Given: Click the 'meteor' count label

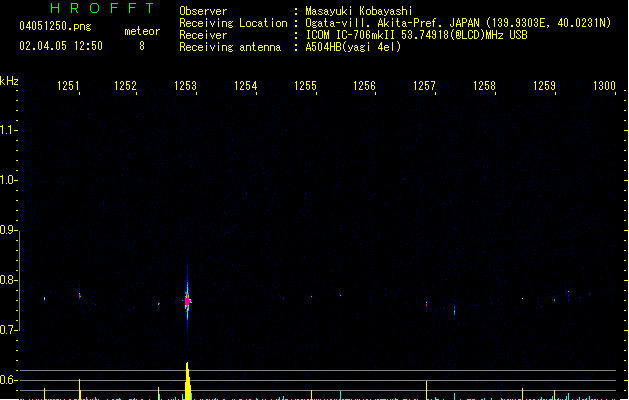Looking at the screenshot, I should tap(142, 31).
